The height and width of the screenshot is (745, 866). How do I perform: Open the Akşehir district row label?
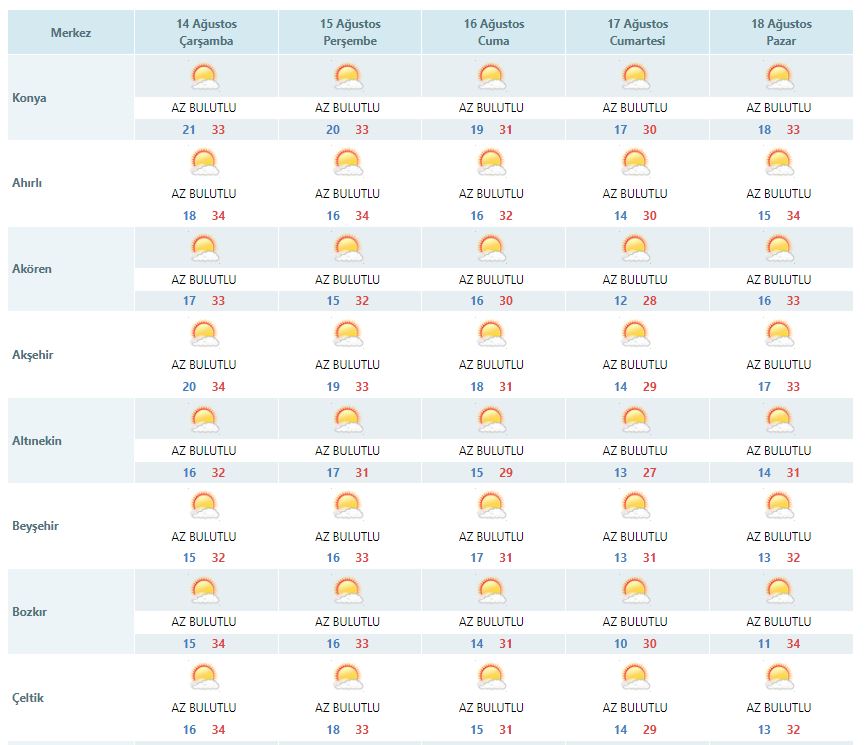point(33,355)
